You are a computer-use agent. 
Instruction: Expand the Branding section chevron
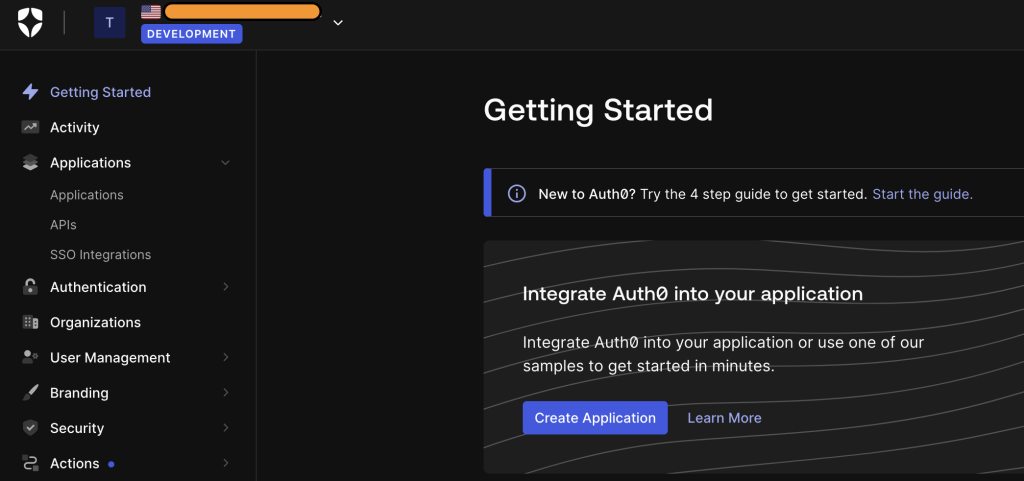click(x=226, y=392)
